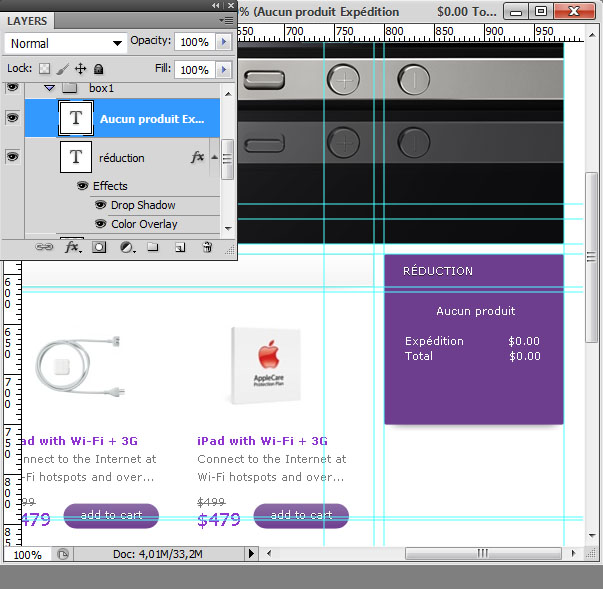Click the document horizontal scrollbar thumb
The height and width of the screenshot is (589, 603).
(483, 554)
